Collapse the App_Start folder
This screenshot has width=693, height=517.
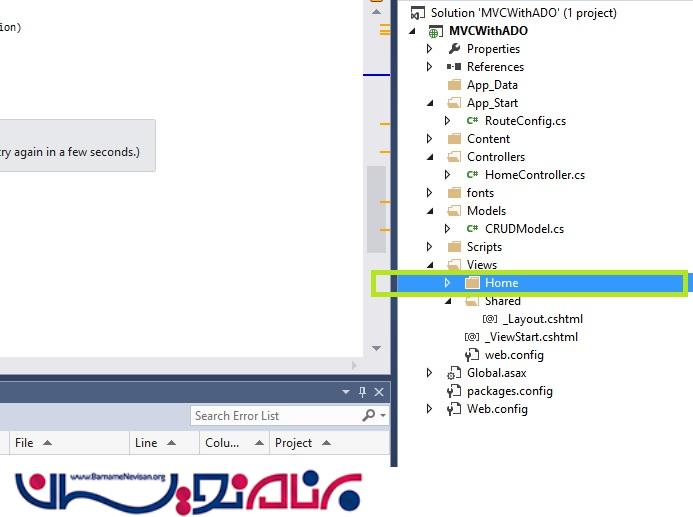click(430, 103)
